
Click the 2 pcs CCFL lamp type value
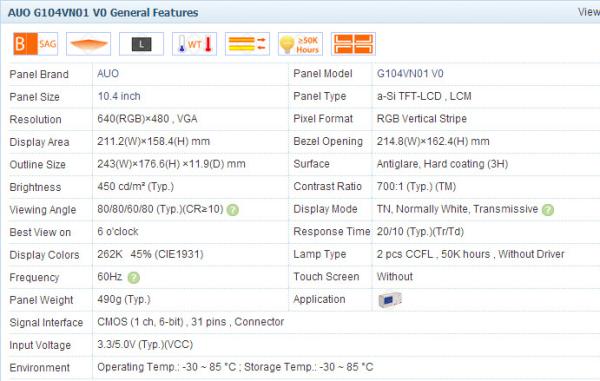pos(471,254)
